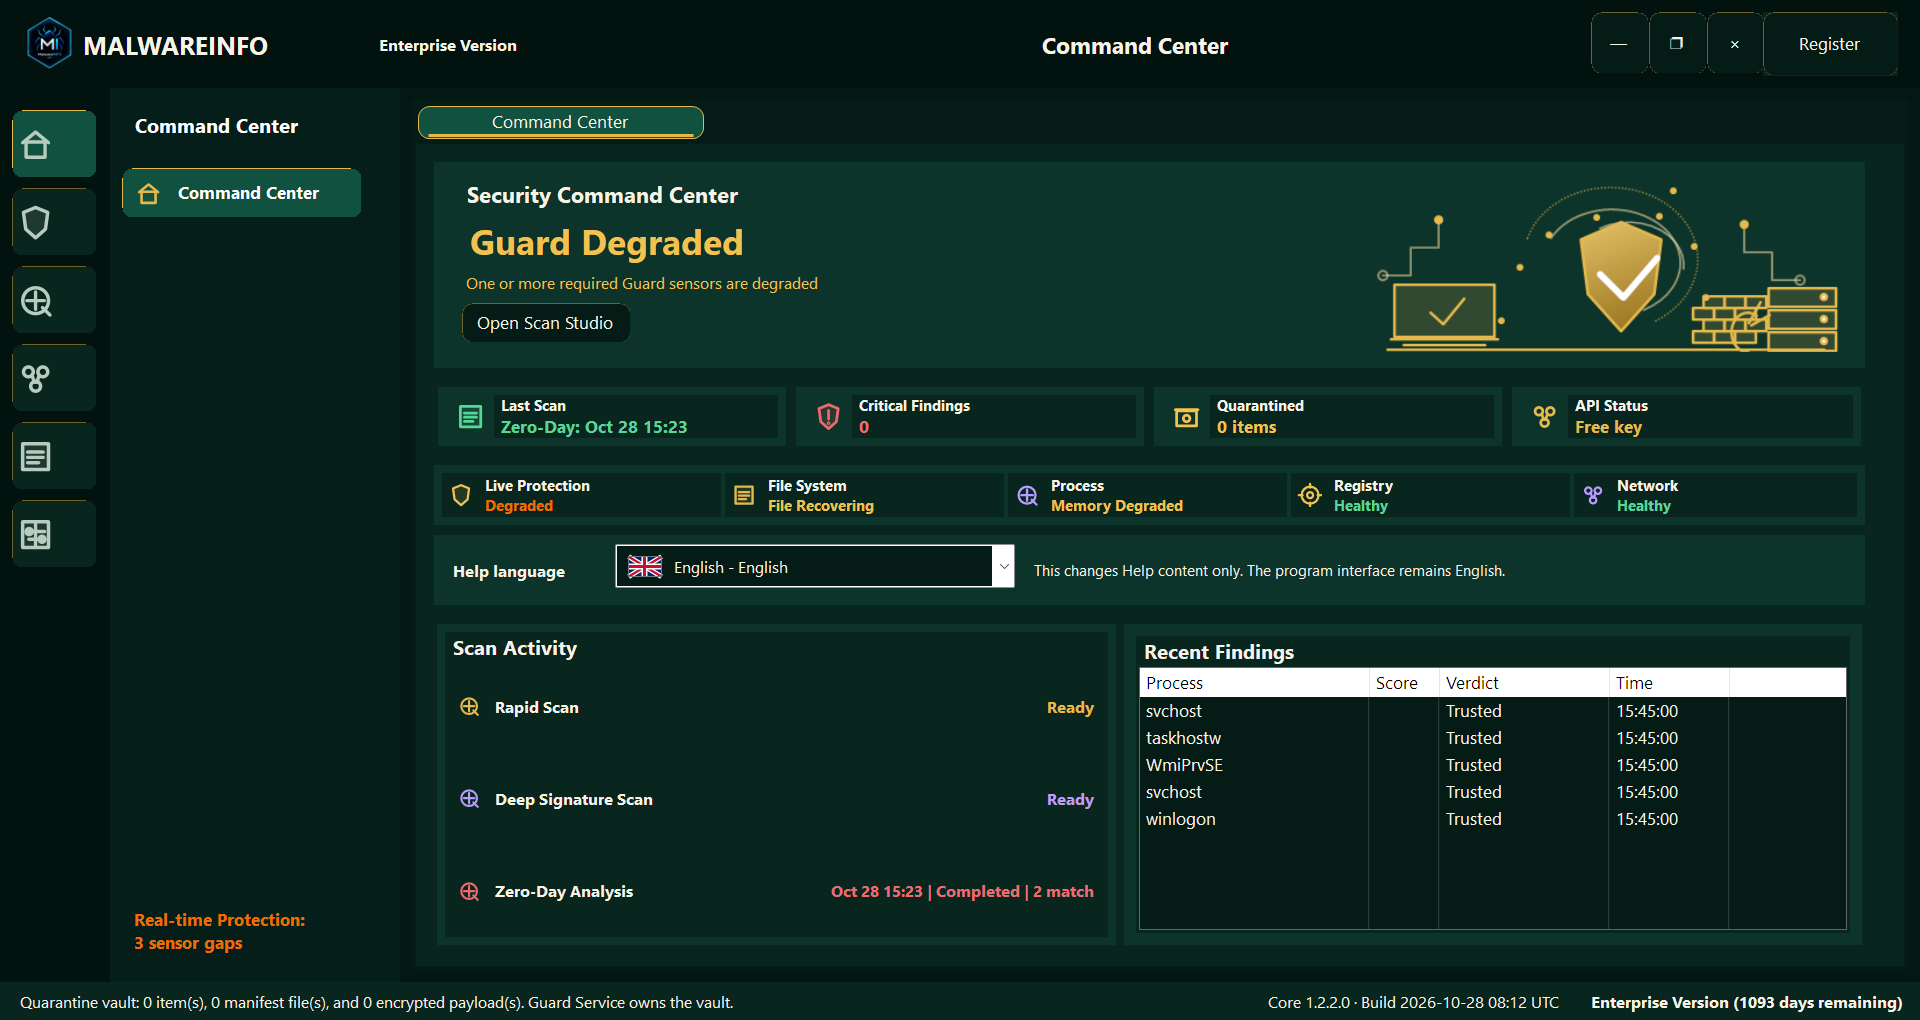The image size is (1920, 1020).
Task: Click the Memory Degraded status text
Action: (x=1117, y=506)
